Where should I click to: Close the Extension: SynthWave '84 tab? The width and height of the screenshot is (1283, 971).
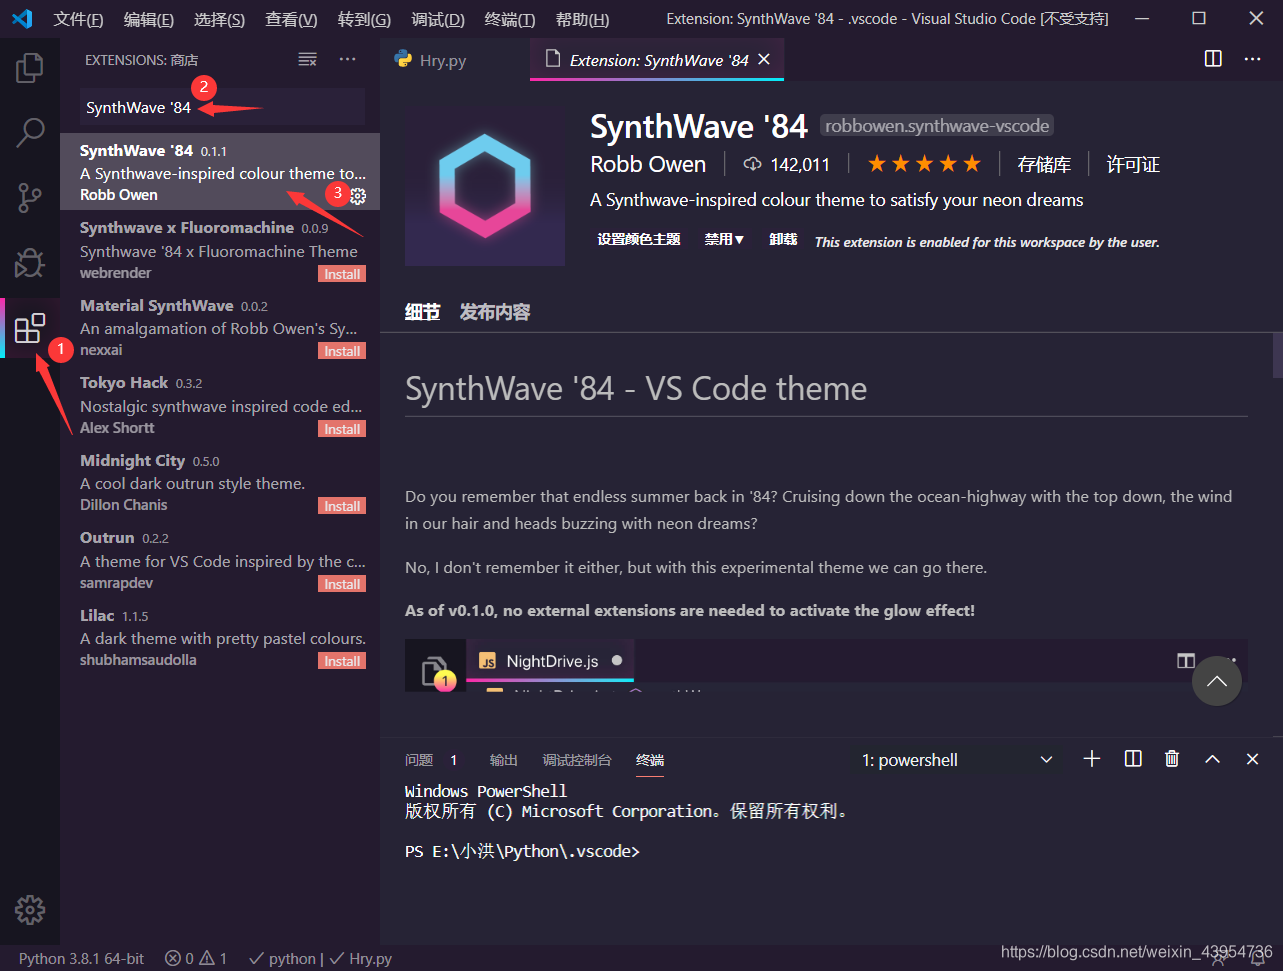[x=764, y=60]
